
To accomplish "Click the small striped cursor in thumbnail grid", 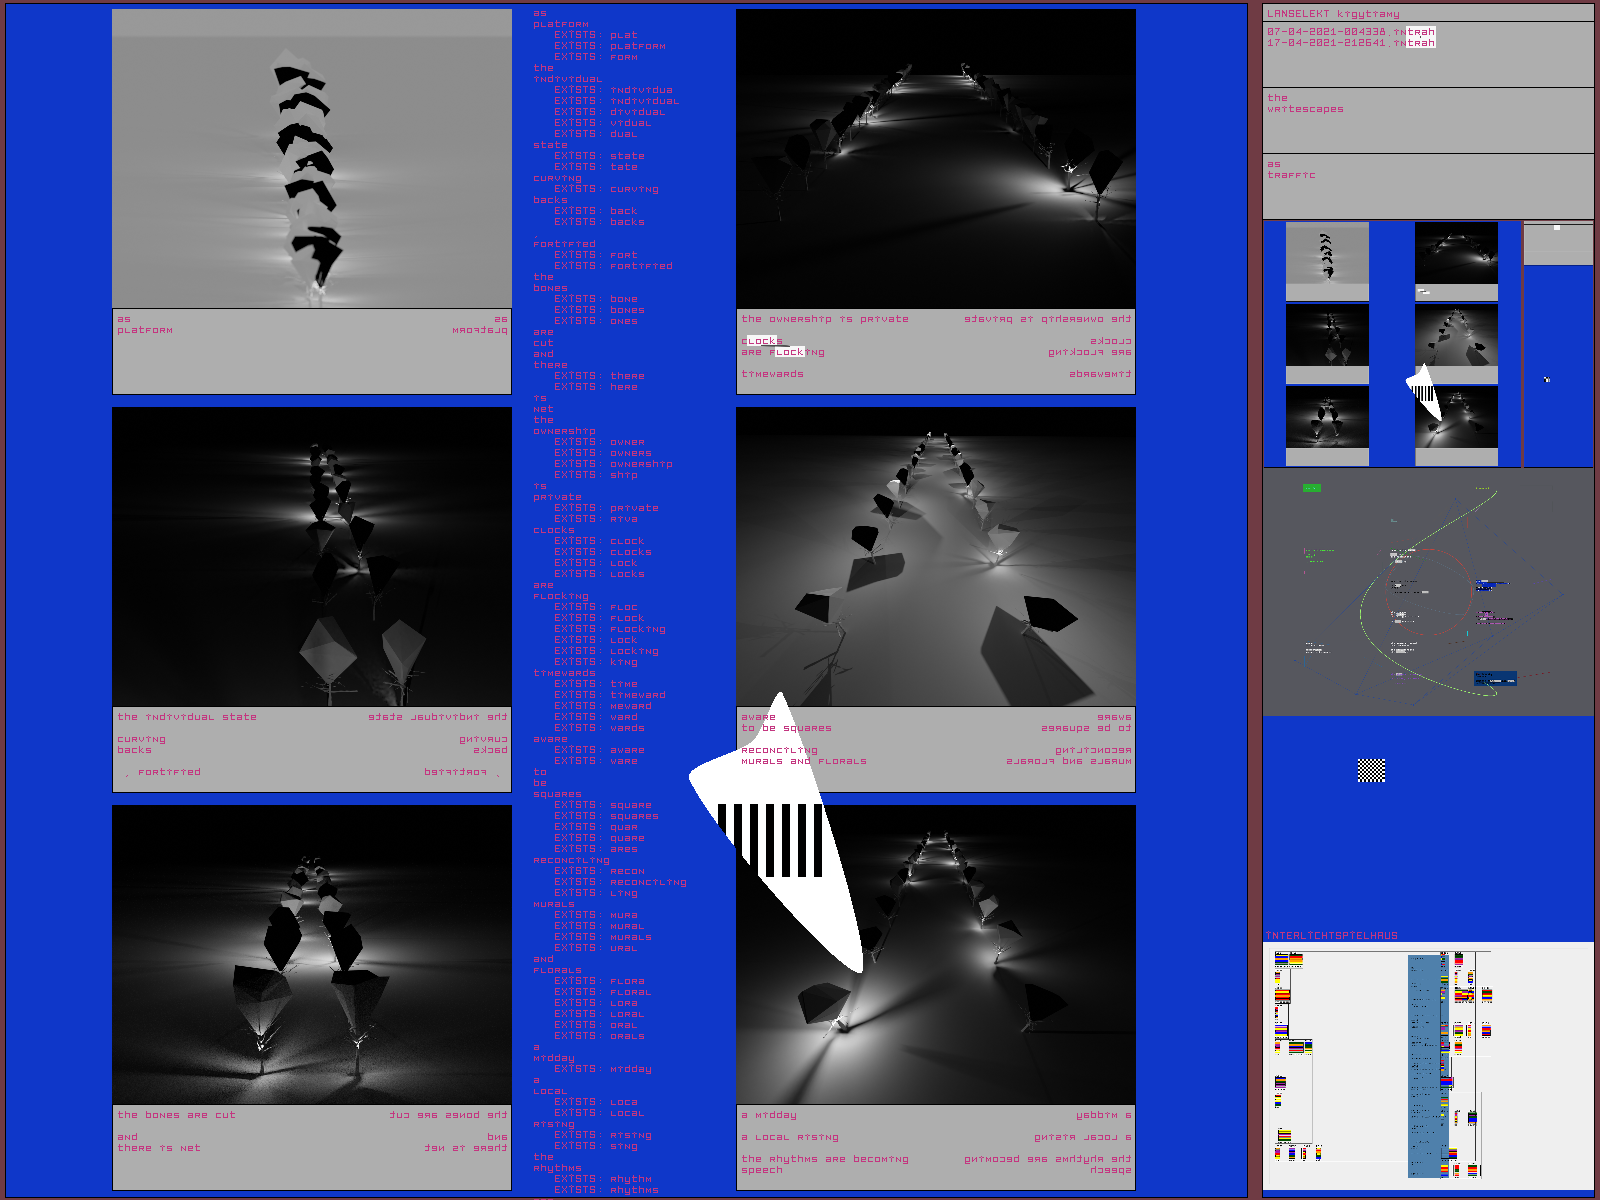I will coord(1425,392).
